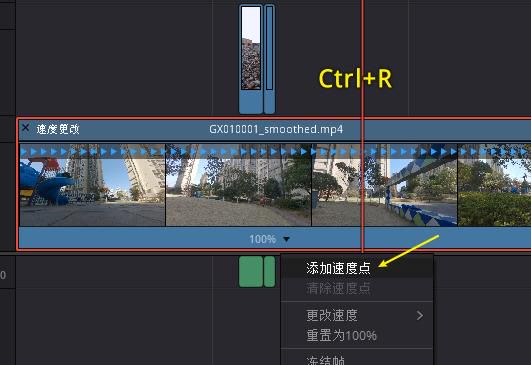The image size is (531, 365).
Task: Click the GX010001_smoothed.mp4 clip title
Action: (276, 129)
